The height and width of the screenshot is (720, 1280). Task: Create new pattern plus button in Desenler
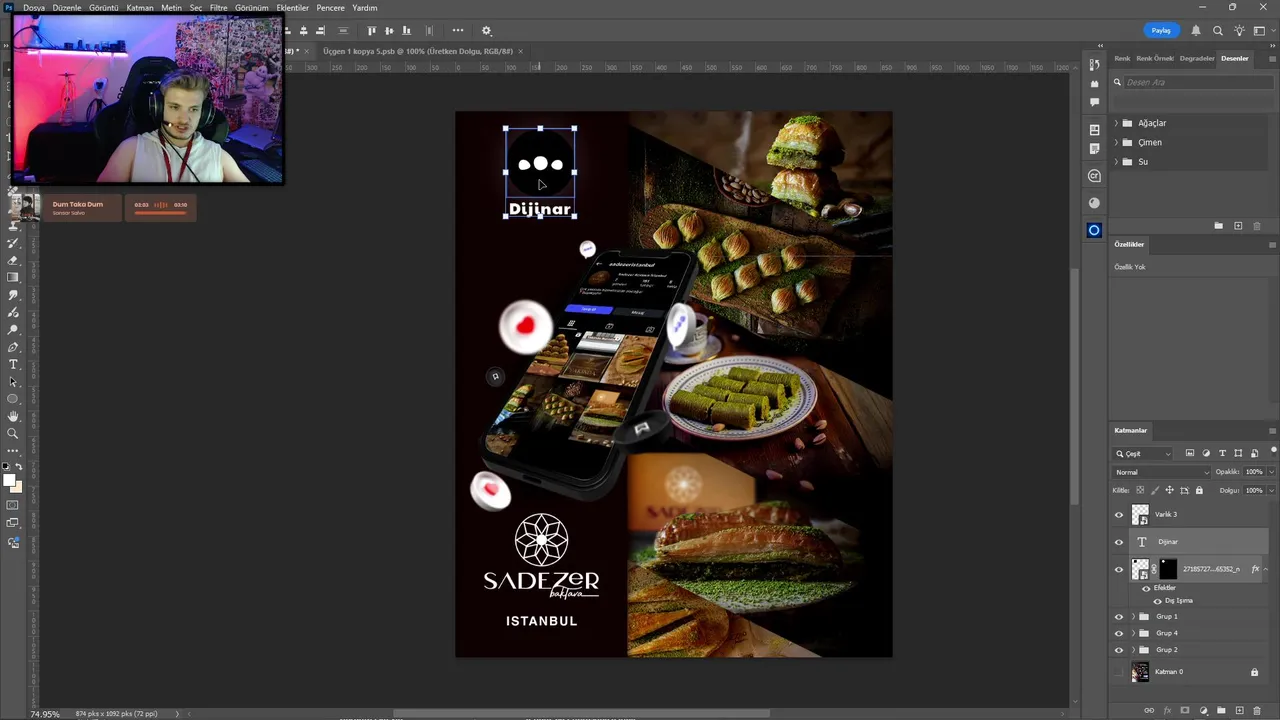point(1238,226)
